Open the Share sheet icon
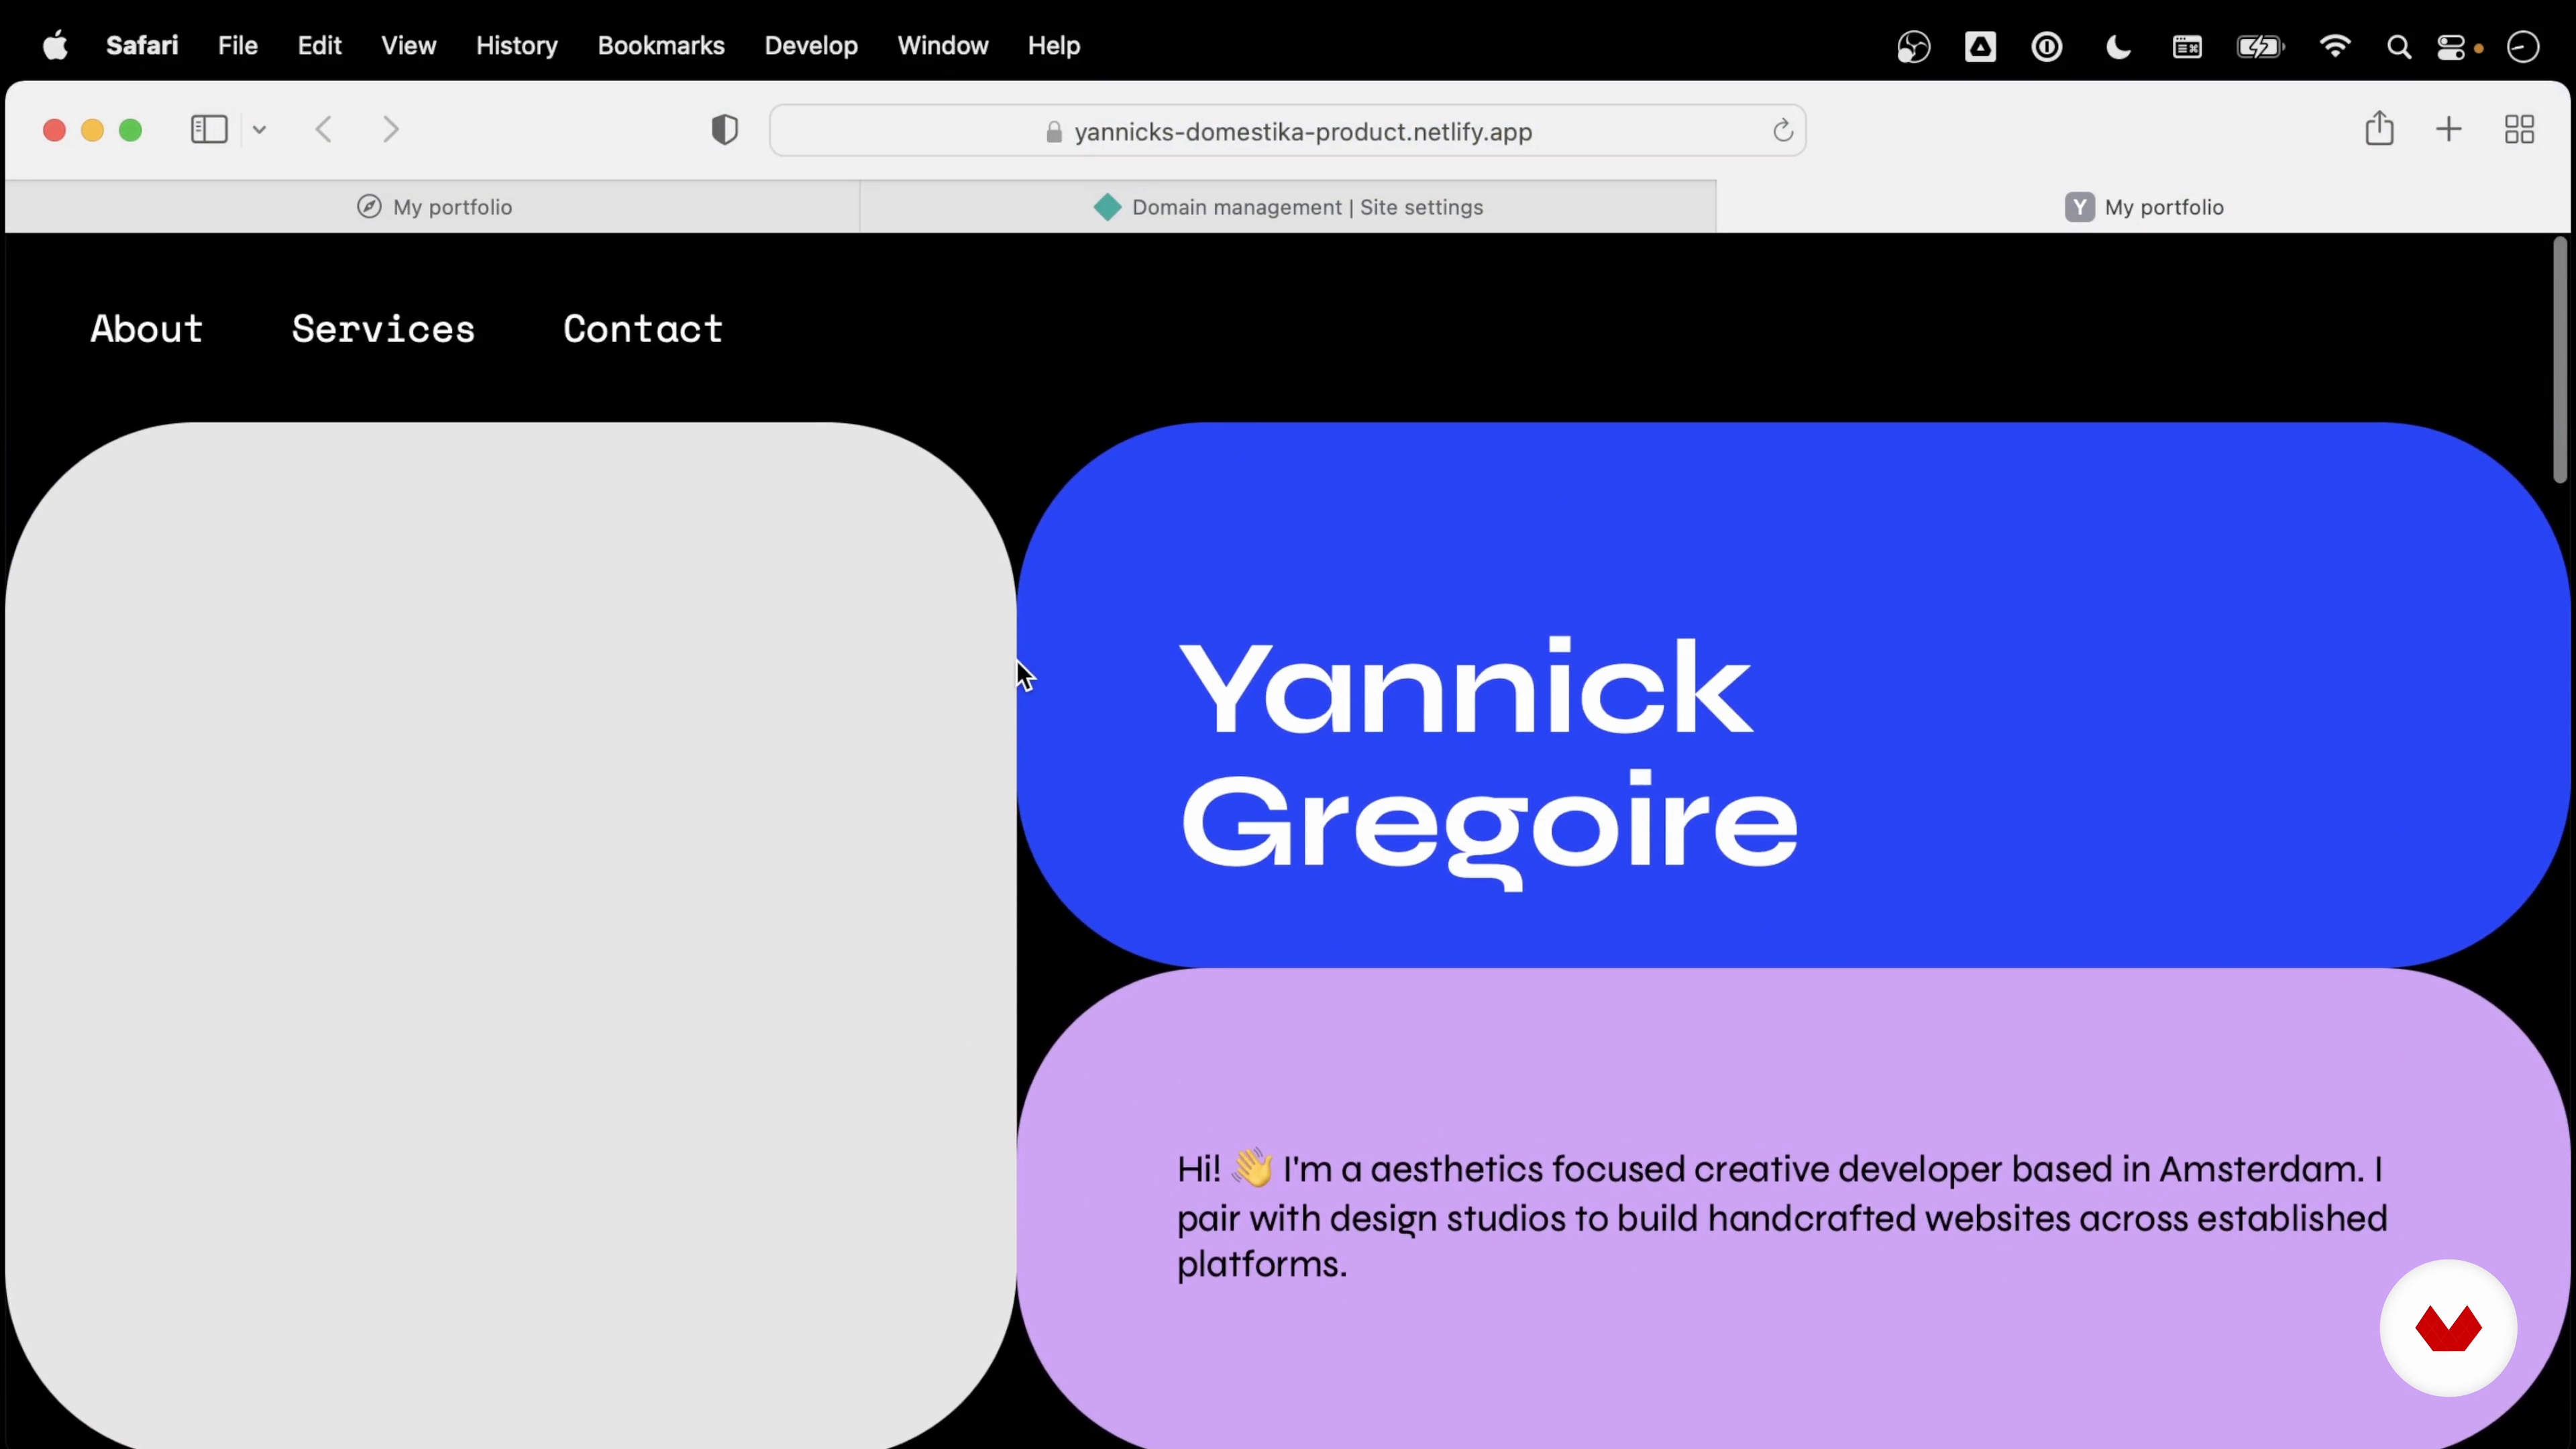 pos(2380,129)
